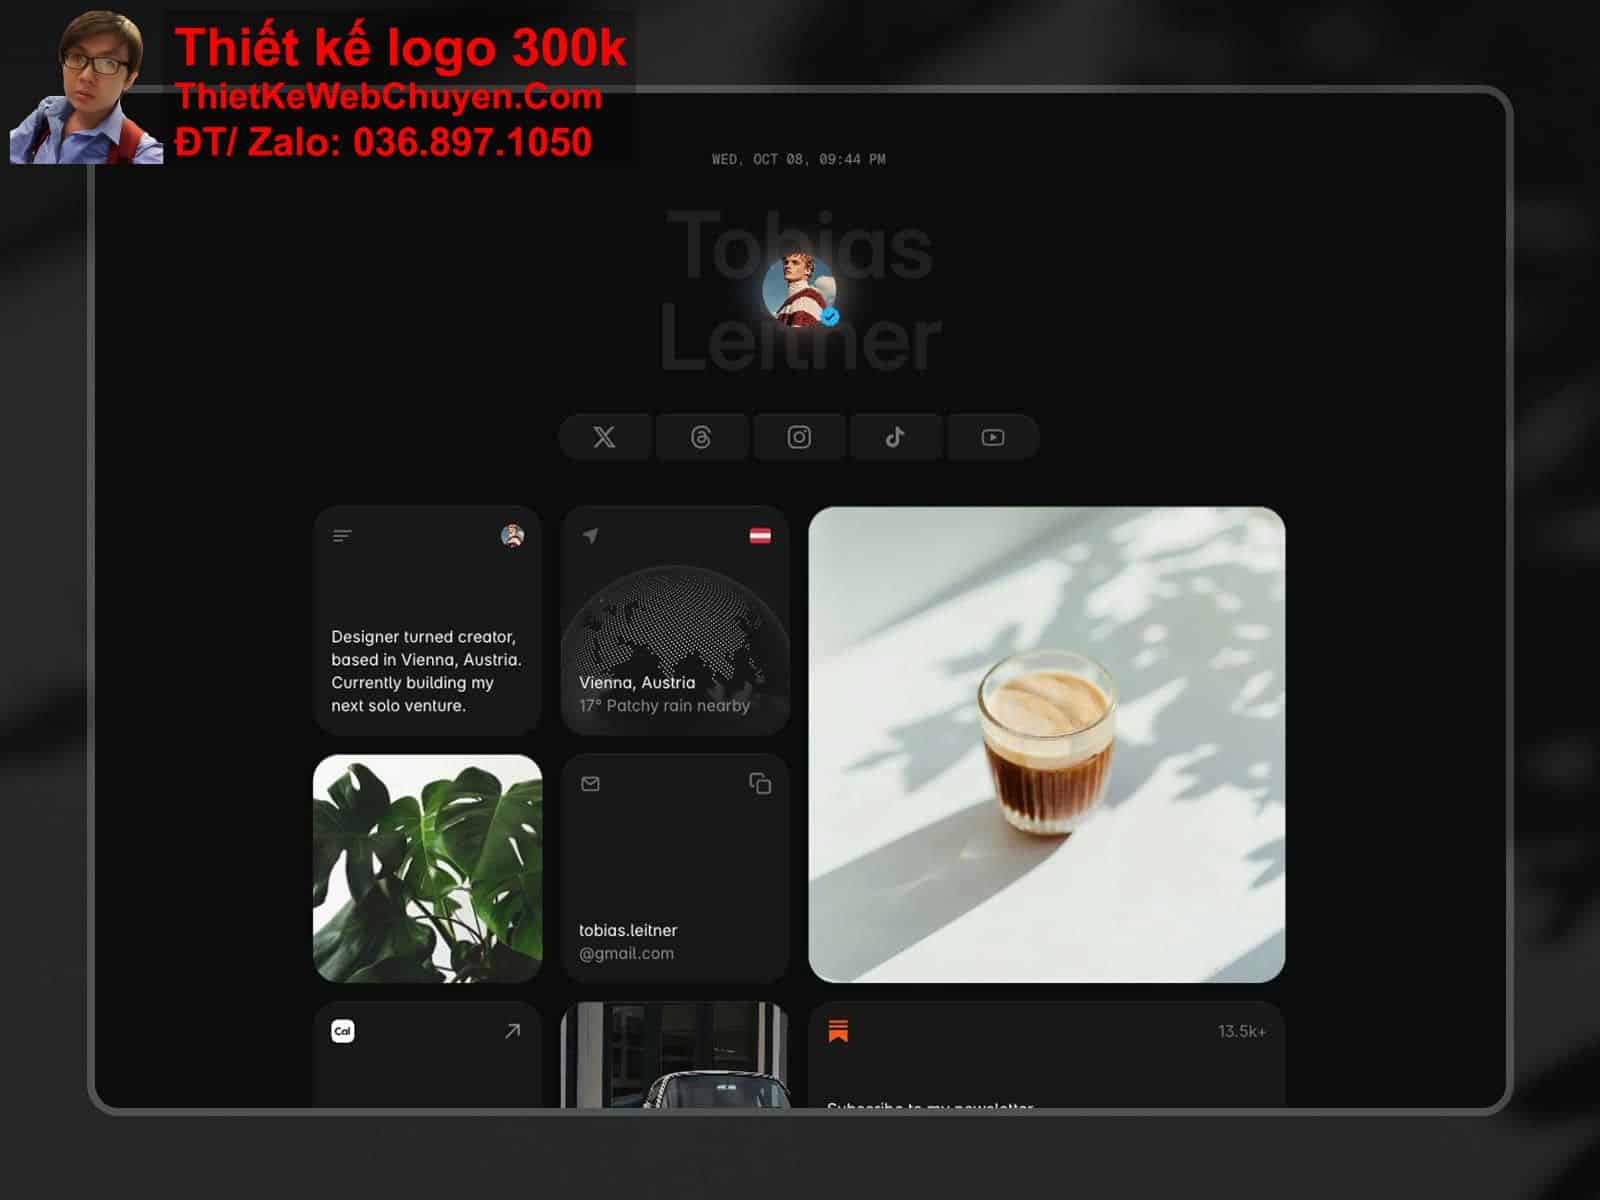Open the TikTok social link
The height and width of the screenshot is (1200, 1600).
895,437
